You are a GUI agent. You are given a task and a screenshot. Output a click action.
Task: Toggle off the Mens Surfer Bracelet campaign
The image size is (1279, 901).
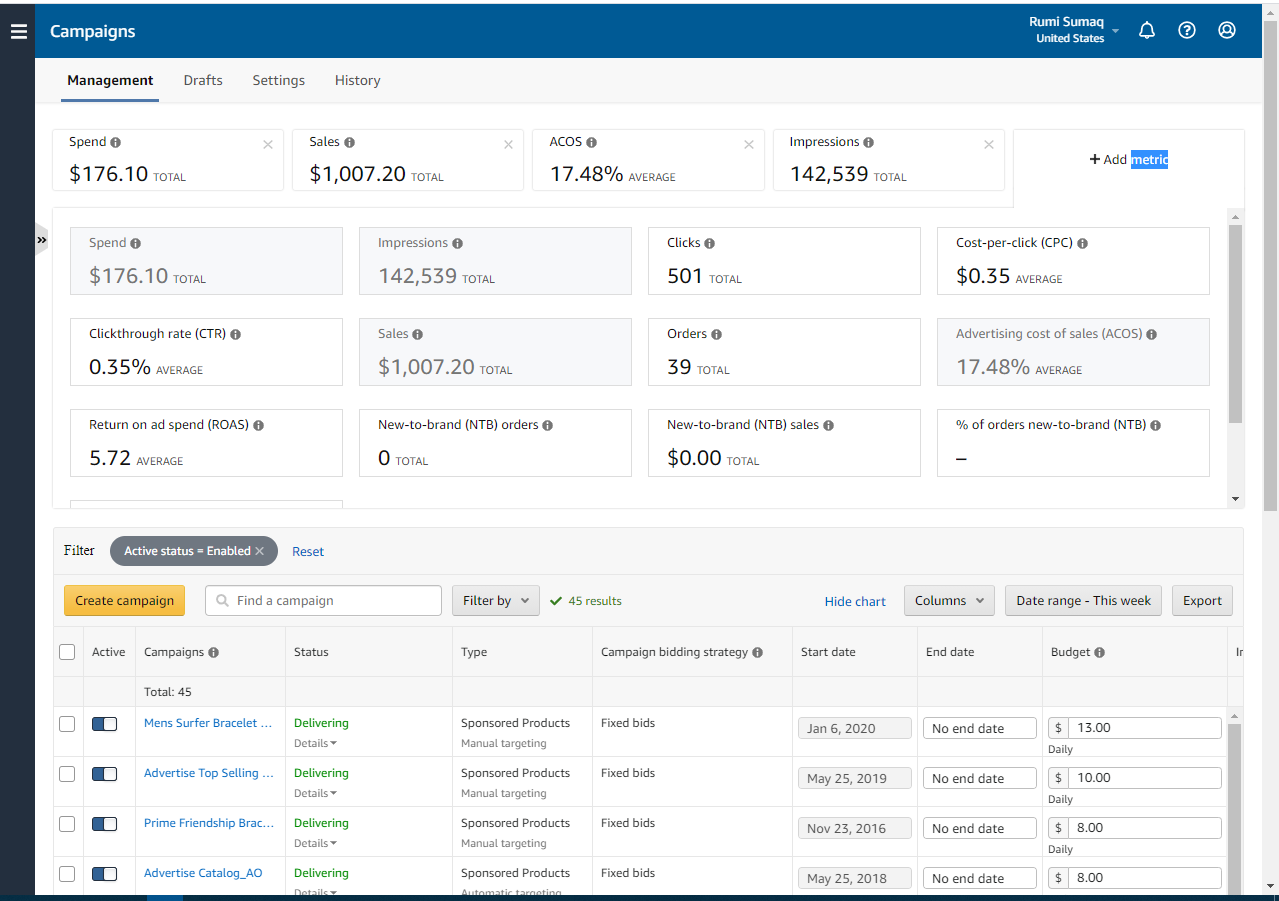click(104, 723)
